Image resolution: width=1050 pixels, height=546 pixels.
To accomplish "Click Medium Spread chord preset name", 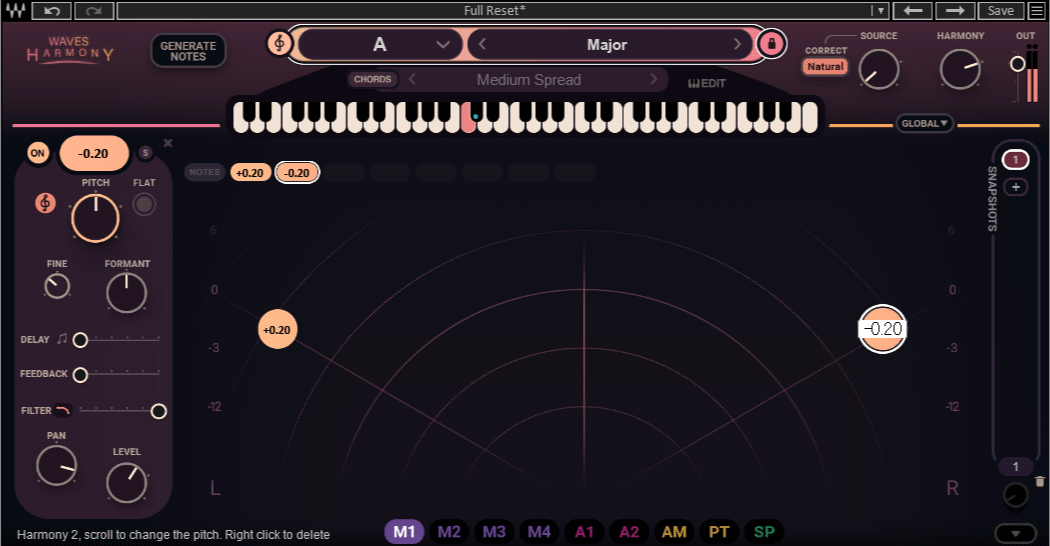I will (529, 80).
